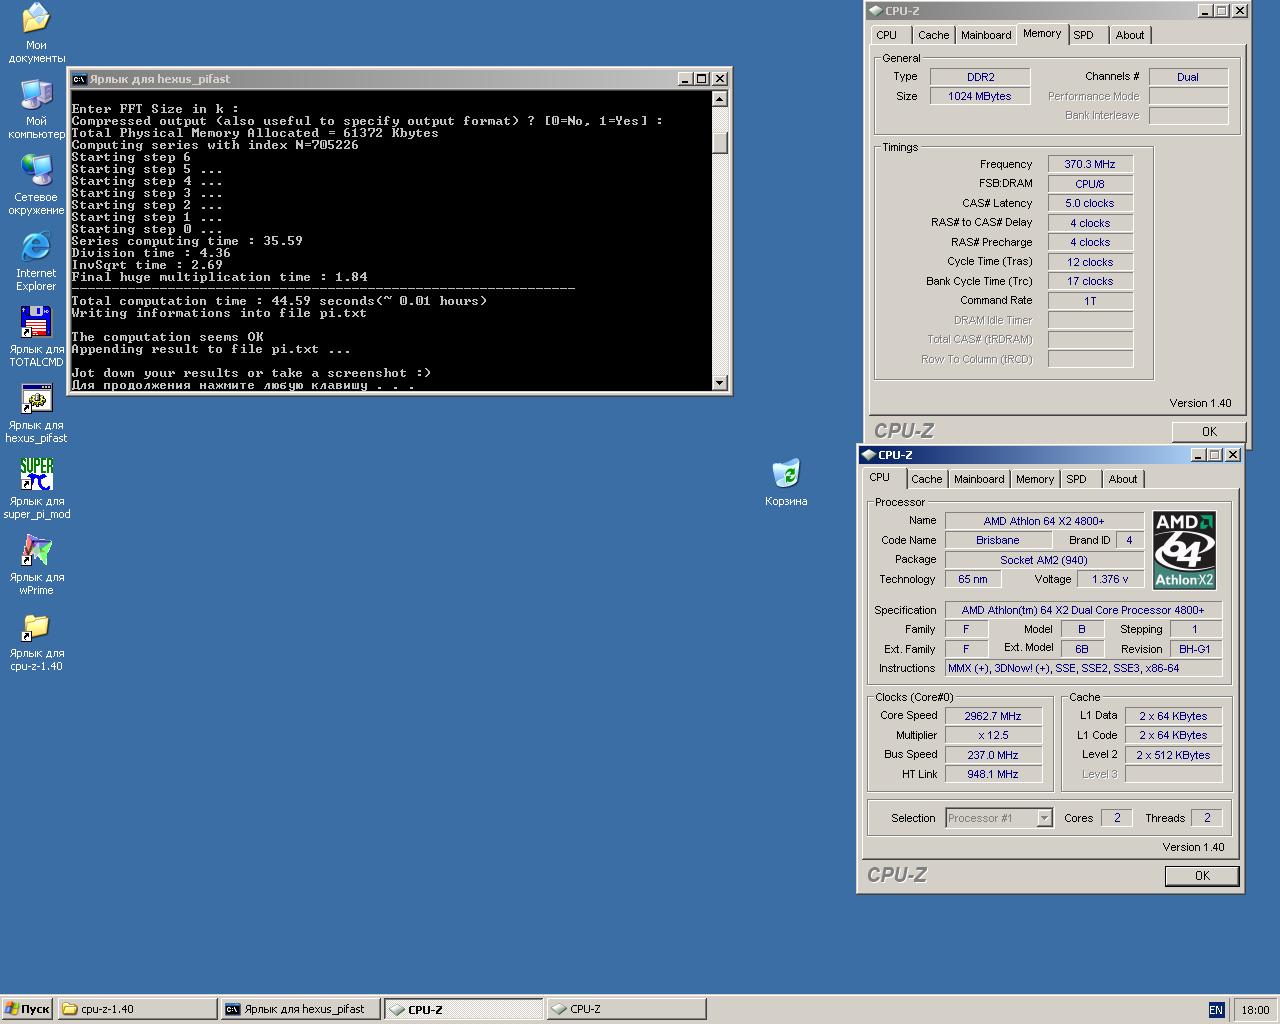Image resolution: width=1280 pixels, height=1024 pixels.
Task: Open About tab in upper CPU-Z window
Action: [x=1130, y=35]
